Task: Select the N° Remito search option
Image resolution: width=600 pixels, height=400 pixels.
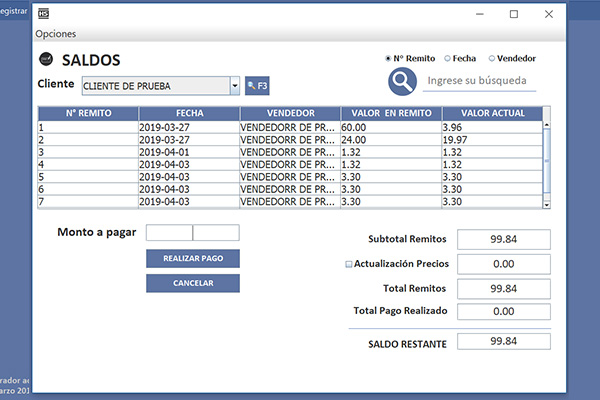Action: click(x=390, y=58)
